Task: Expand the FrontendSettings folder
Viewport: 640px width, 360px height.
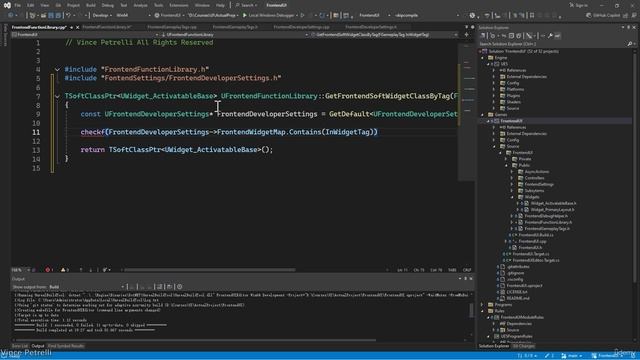Action: (x=513, y=184)
